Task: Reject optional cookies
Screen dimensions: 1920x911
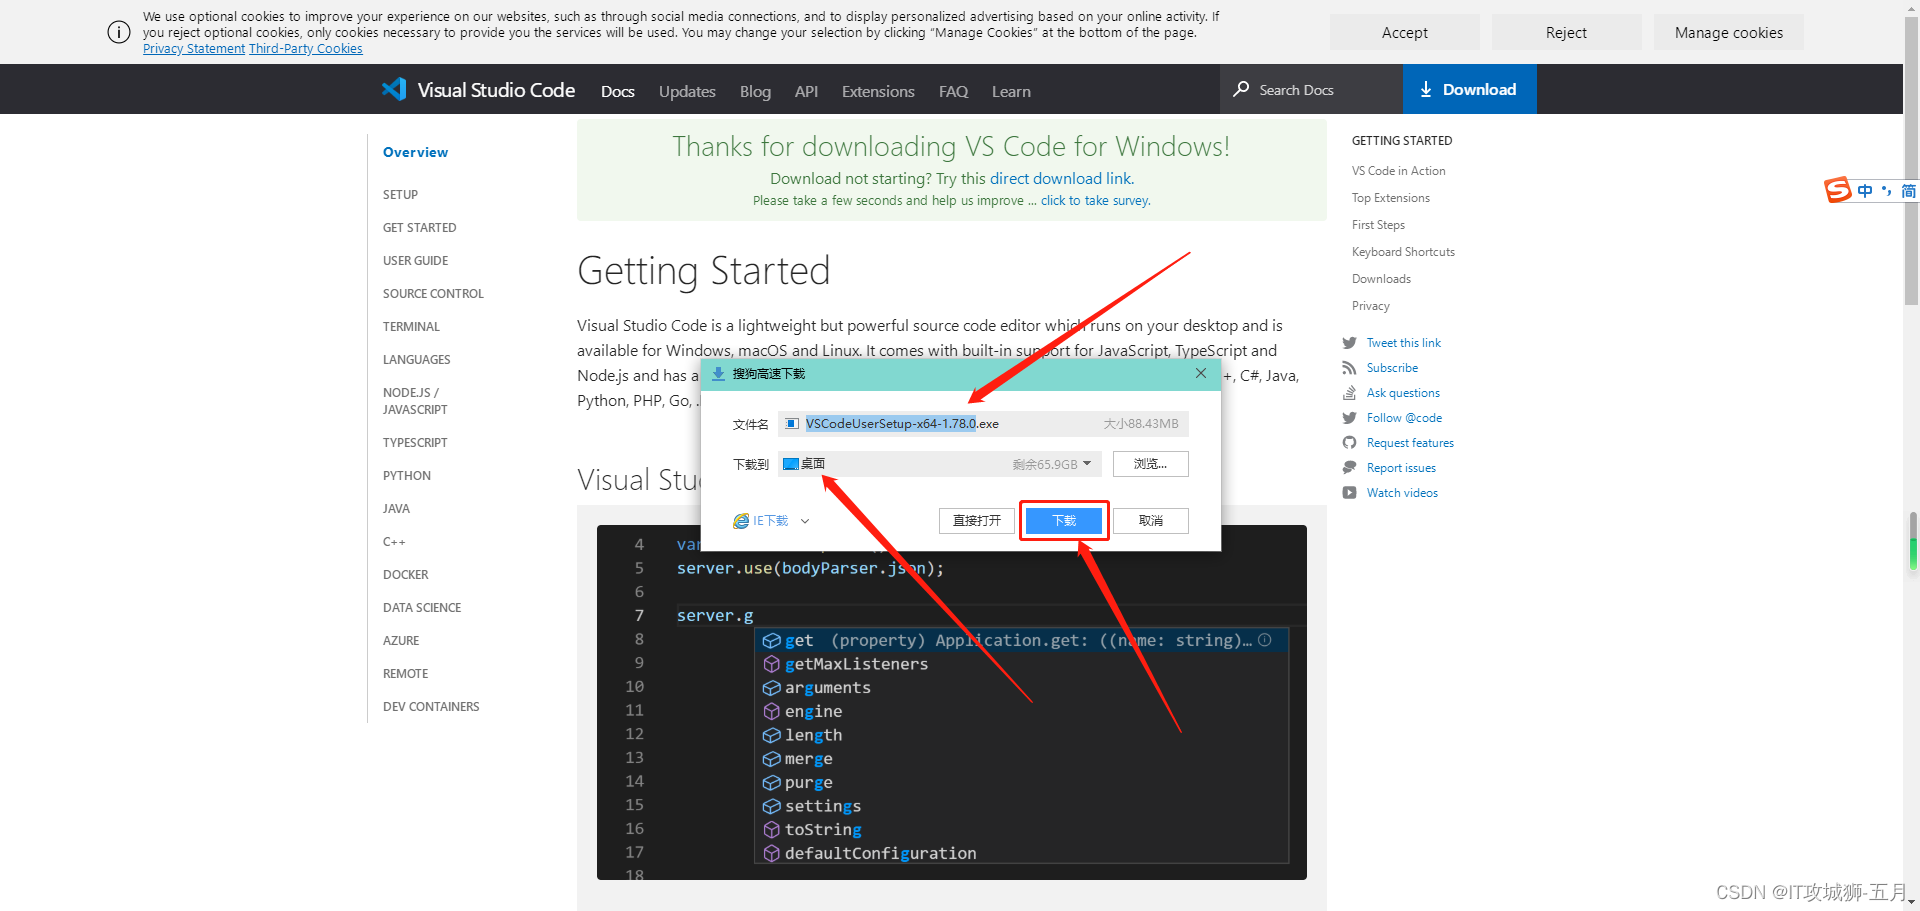Action: [1566, 32]
